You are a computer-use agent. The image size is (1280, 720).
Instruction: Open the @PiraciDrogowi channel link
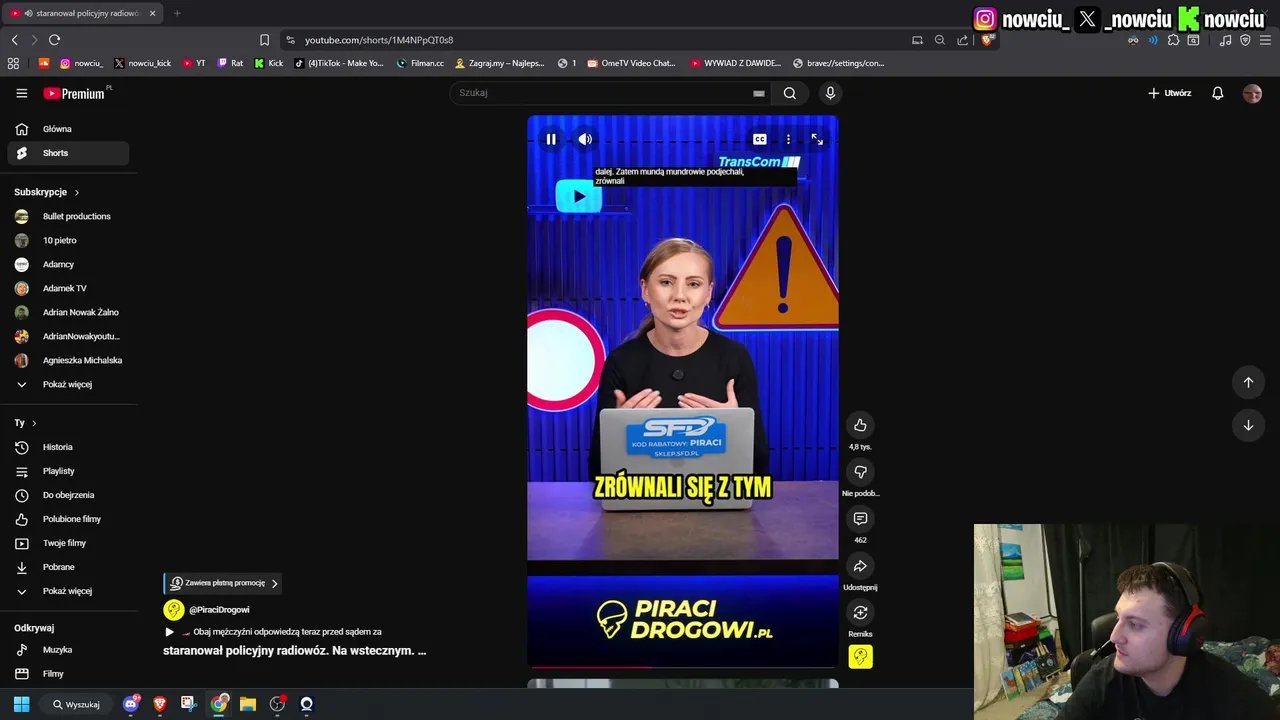(219, 610)
